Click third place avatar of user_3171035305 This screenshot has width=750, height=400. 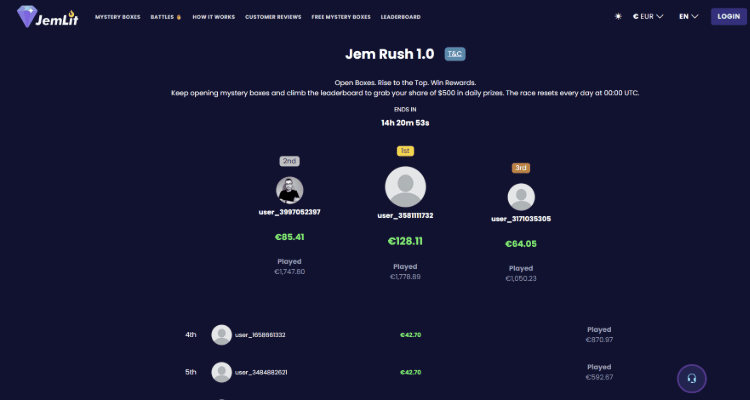point(521,197)
